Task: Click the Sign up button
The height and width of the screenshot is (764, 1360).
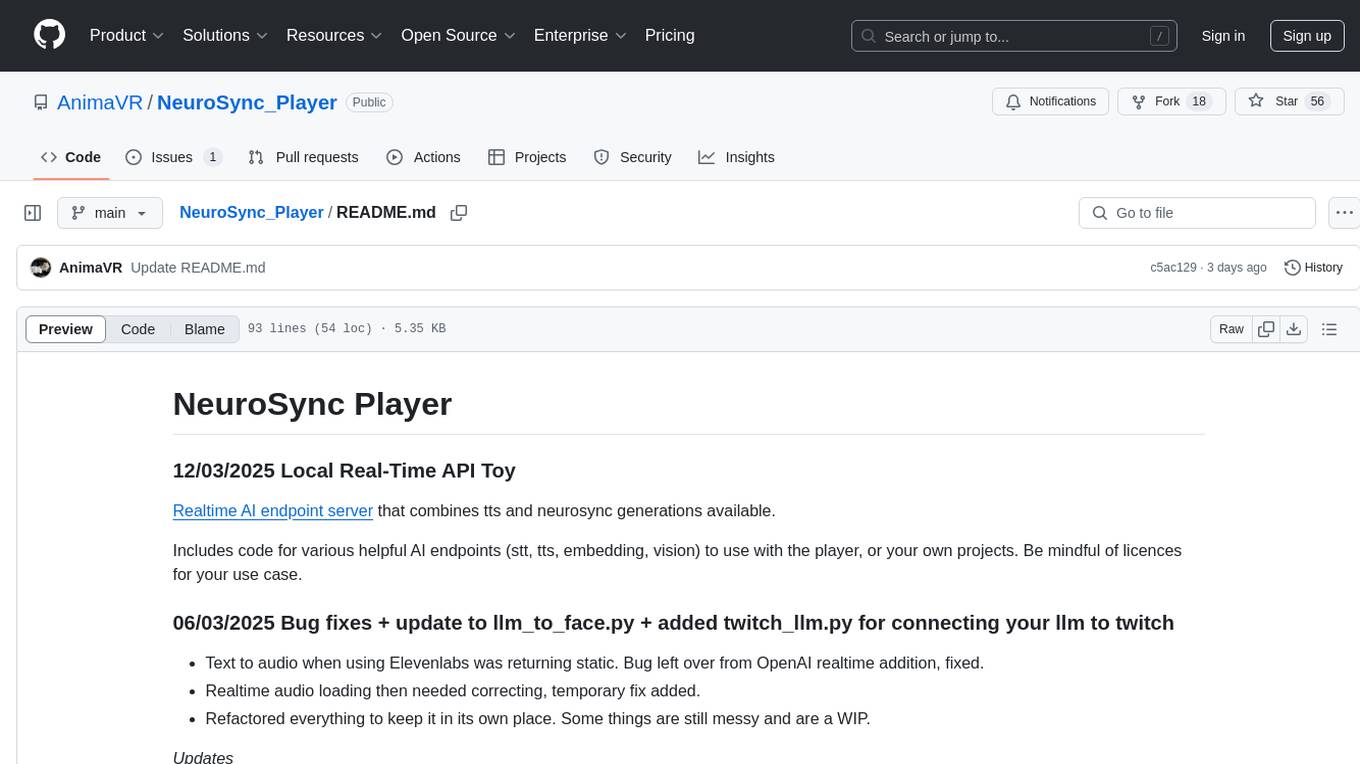Action: click(x=1307, y=36)
